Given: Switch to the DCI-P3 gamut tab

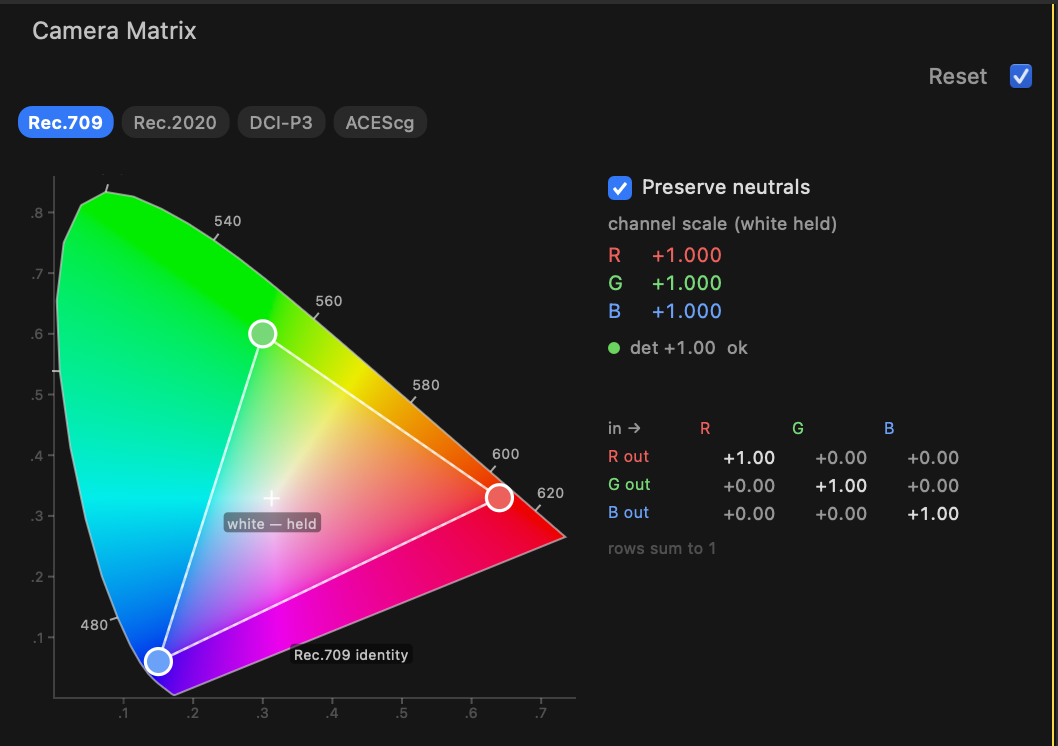Looking at the screenshot, I should coord(281,122).
